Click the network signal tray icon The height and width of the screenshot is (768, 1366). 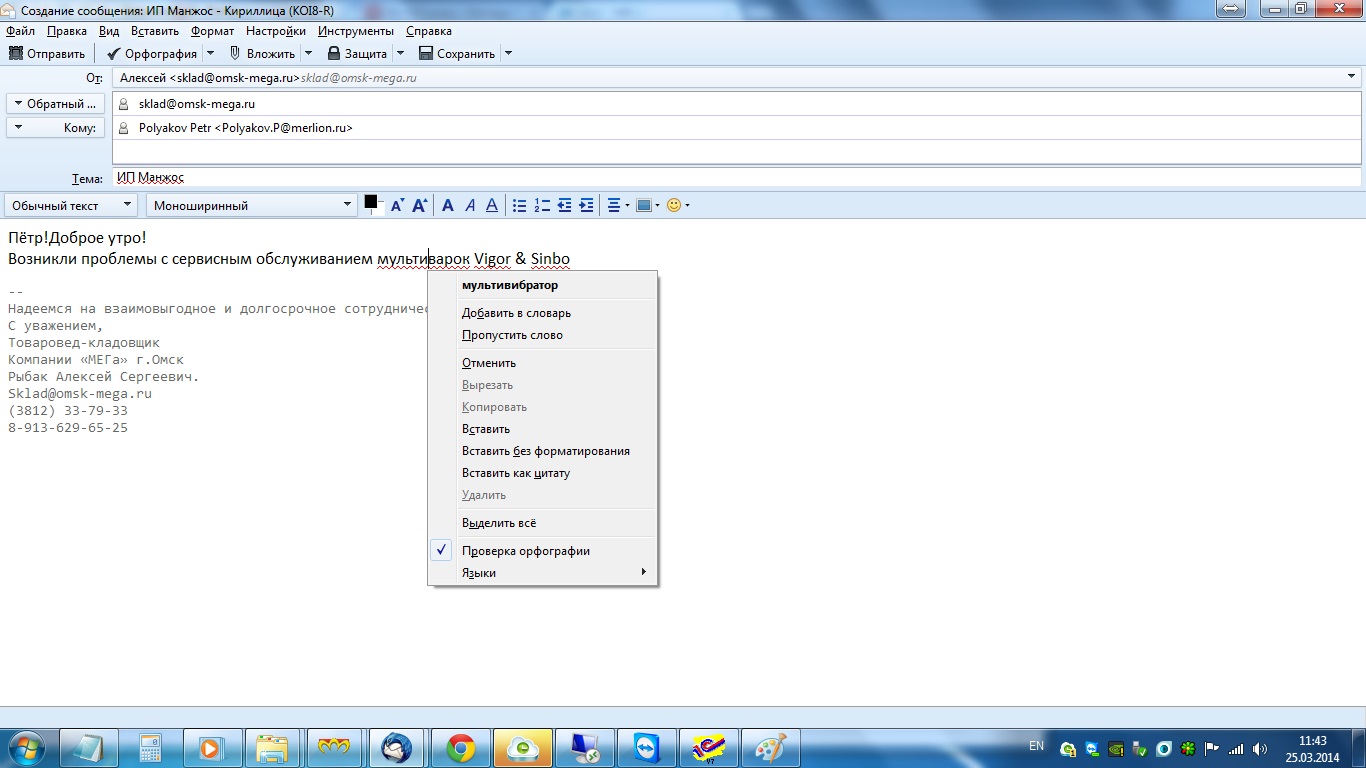pos(1236,748)
